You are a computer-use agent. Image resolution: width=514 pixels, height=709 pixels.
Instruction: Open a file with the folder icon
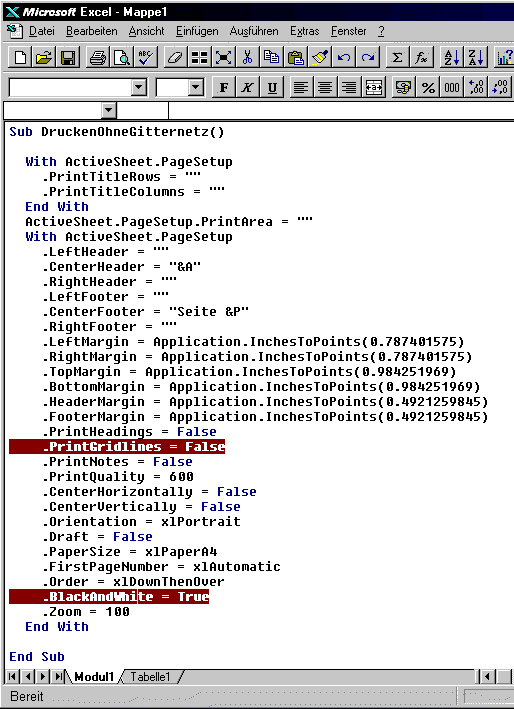pos(44,58)
